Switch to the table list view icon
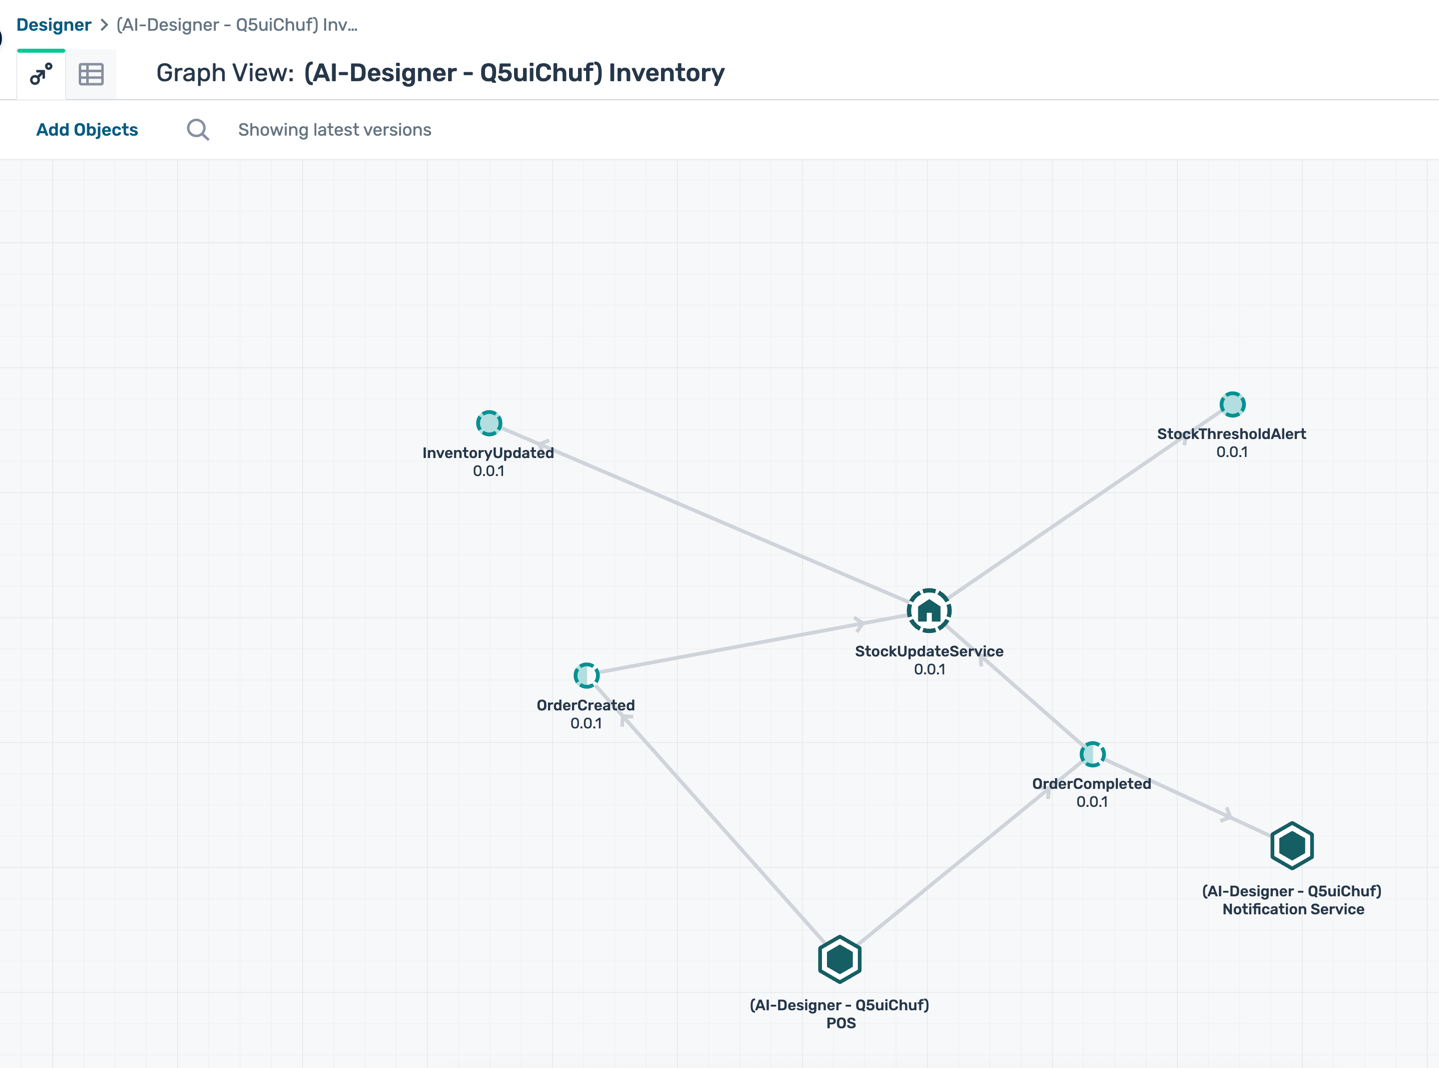Image resolution: width=1439 pixels, height=1068 pixels. [x=91, y=74]
